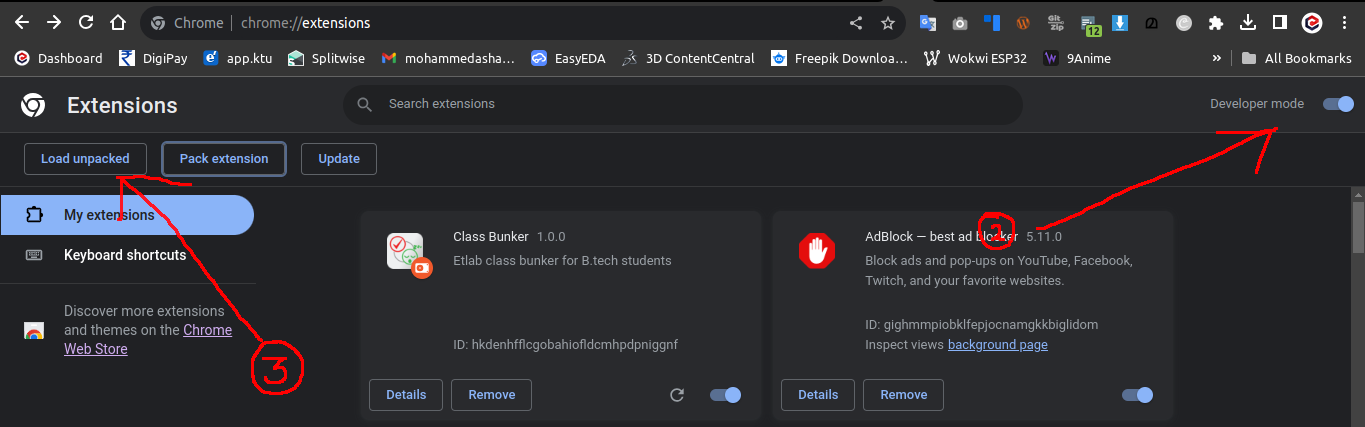This screenshot has width=1365, height=427.
Task: Open the app.ktu bookmark
Action: (x=239, y=58)
